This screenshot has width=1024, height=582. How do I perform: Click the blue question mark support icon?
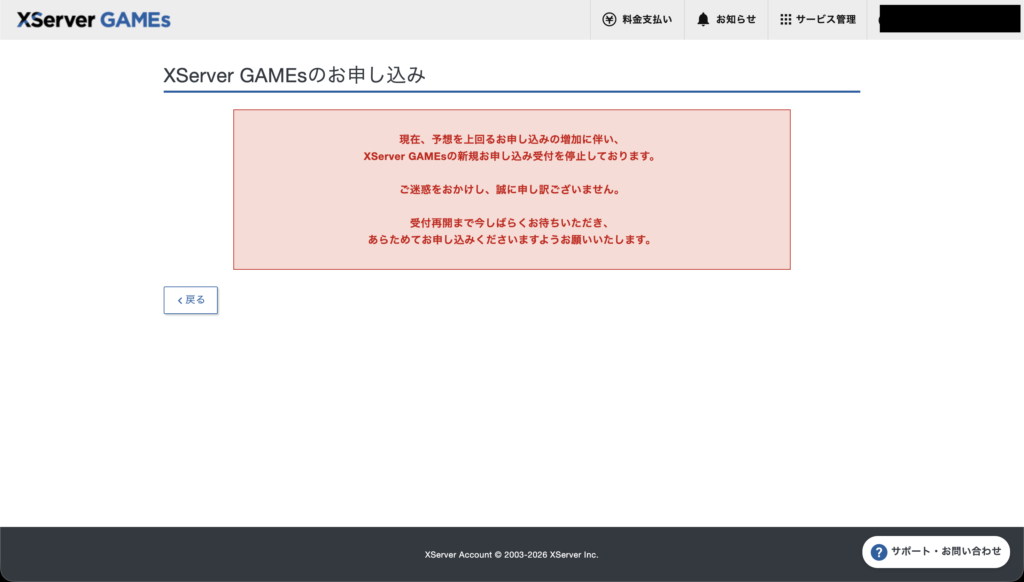tap(879, 552)
